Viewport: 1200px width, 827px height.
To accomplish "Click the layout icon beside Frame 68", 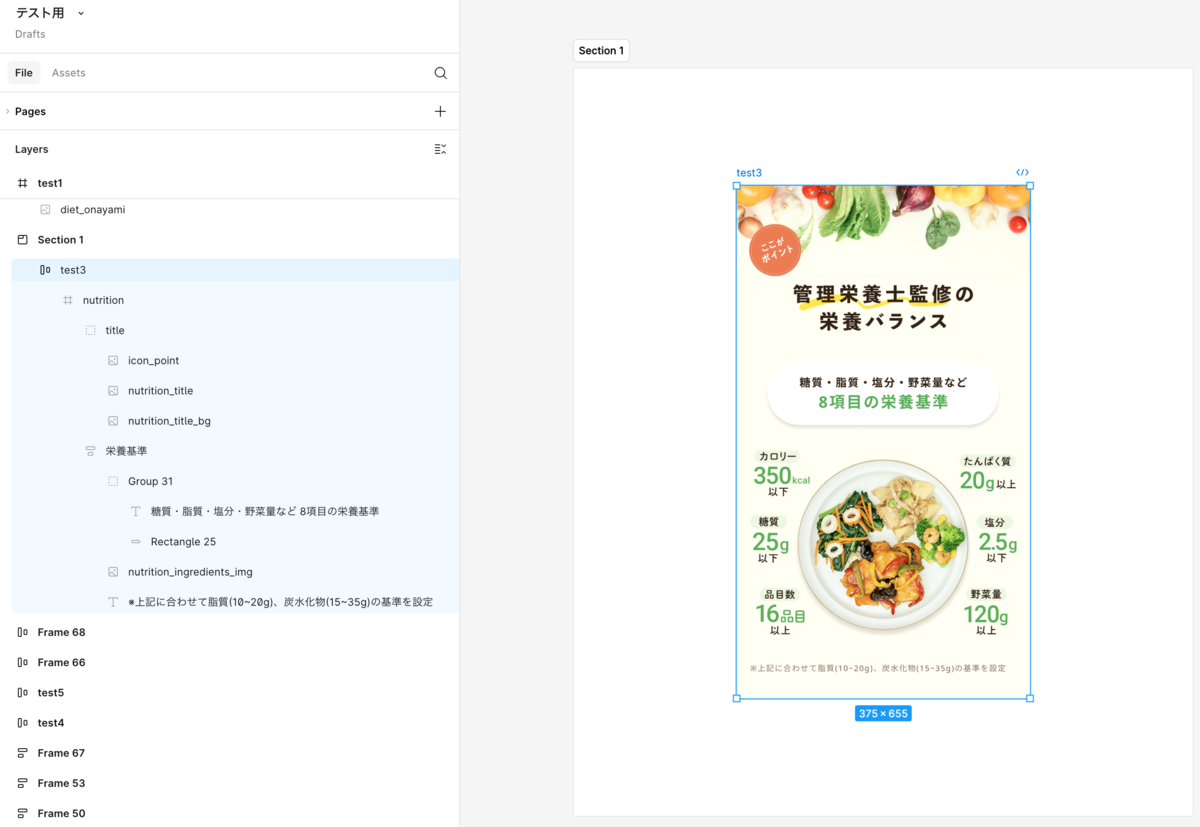I will click(x=23, y=632).
